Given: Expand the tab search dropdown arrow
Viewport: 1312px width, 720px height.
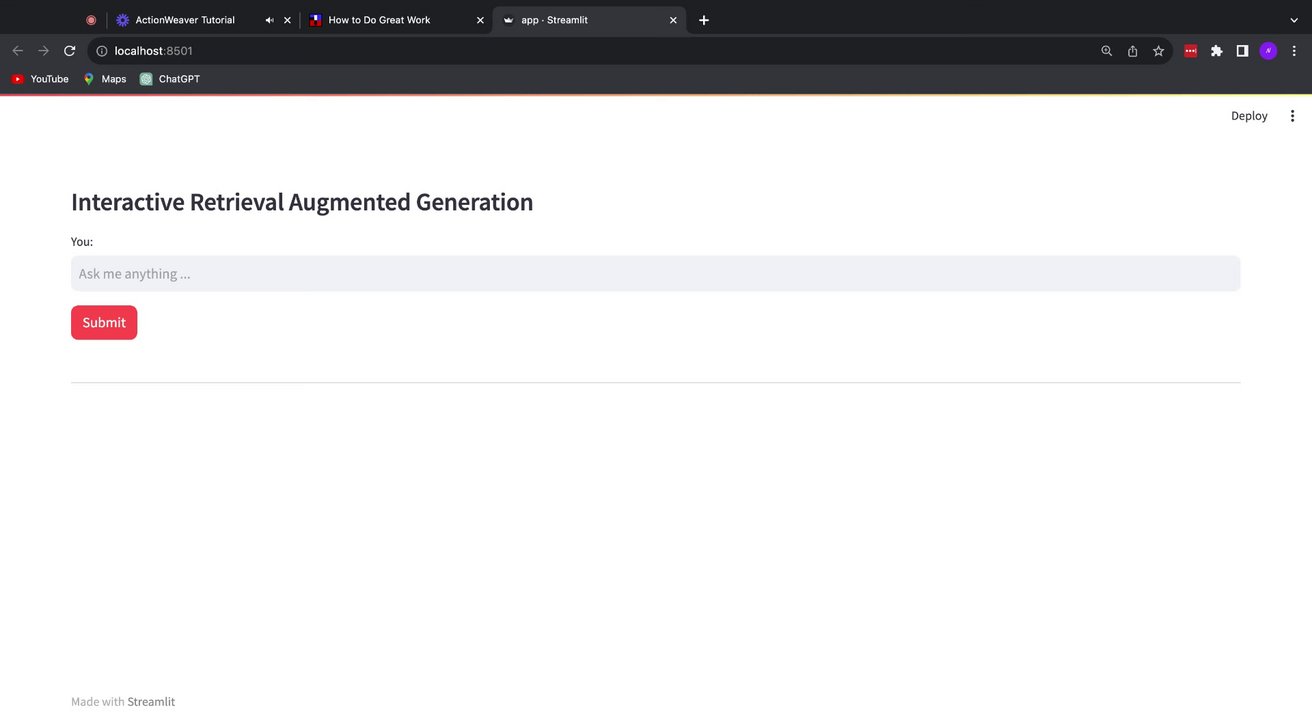Looking at the screenshot, I should pyautogui.click(x=1294, y=20).
